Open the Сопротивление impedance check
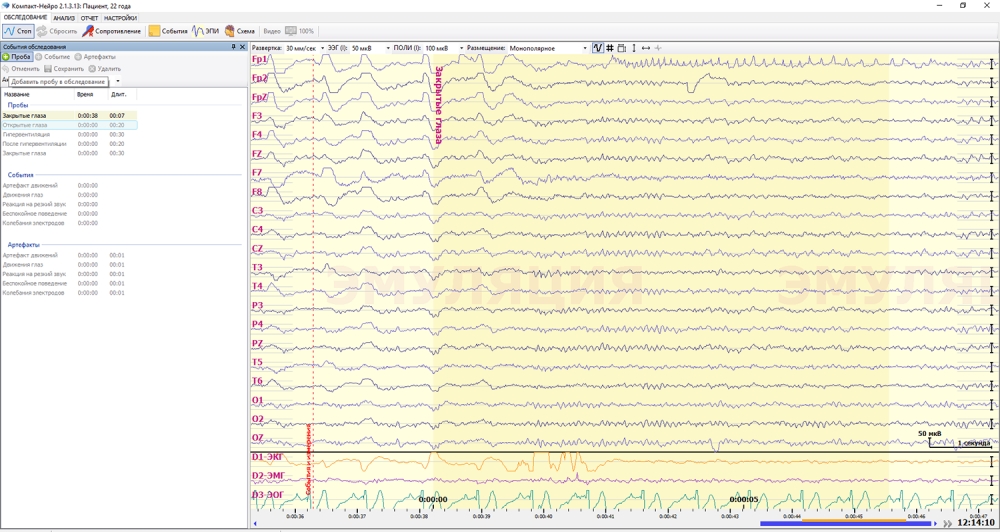The image size is (1000, 532). pyautogui.click(x=112, y=32)
